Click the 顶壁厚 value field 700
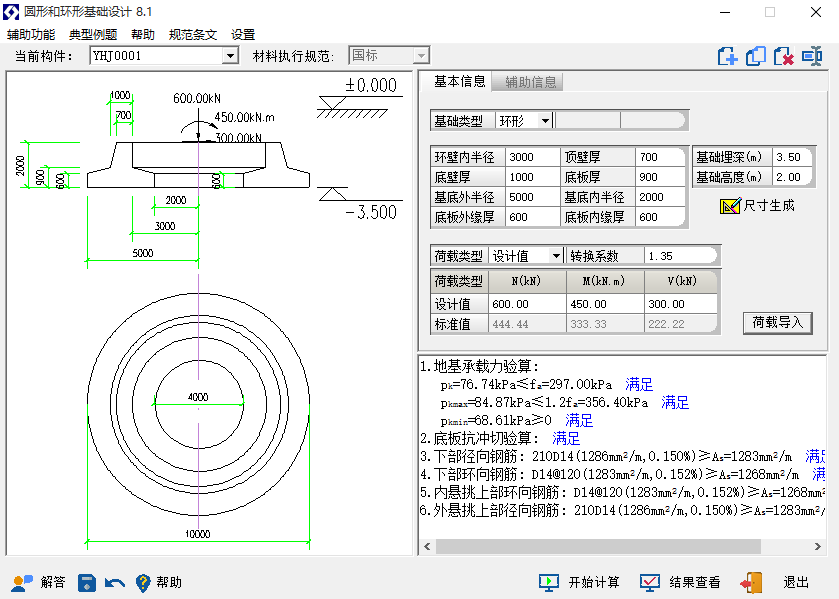This screenshot has width=839, height=599. point(660,157)
